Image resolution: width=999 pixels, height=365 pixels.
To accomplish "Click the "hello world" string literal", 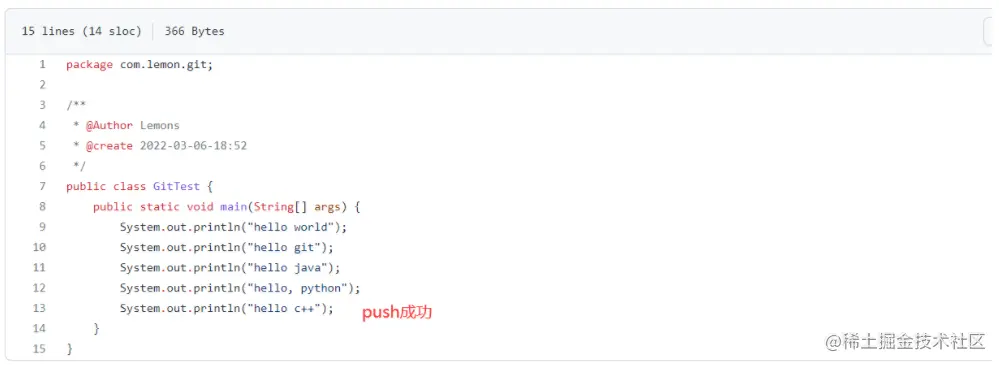I will coord(291,227).
